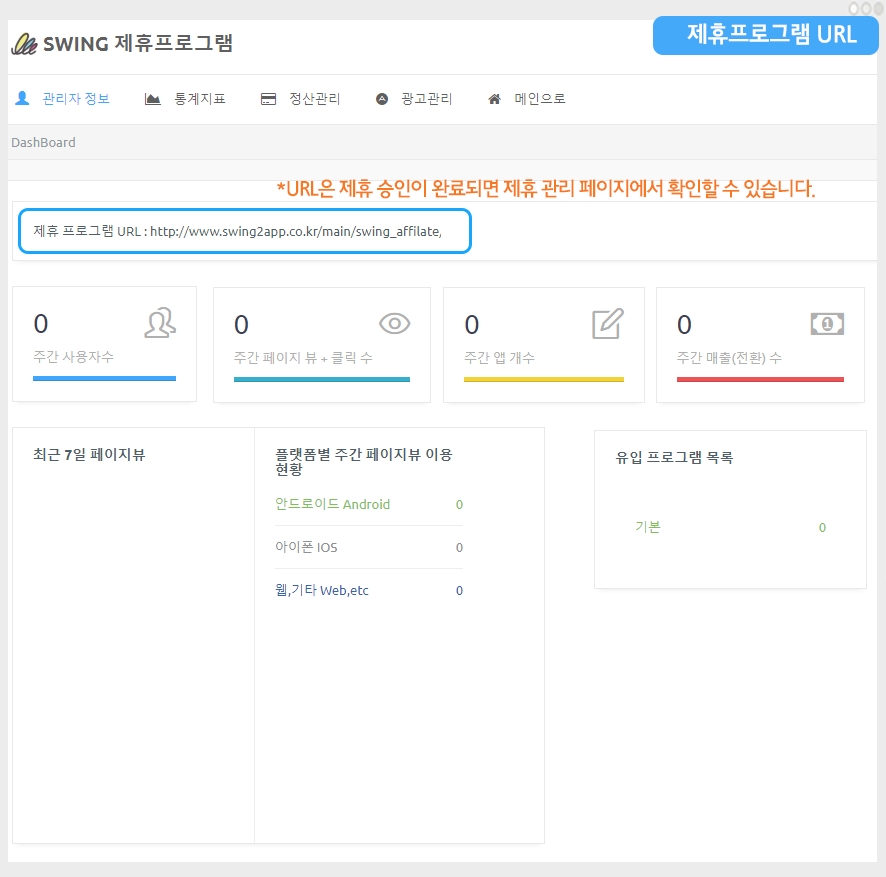The width and height of the screenshot is (886, 877).
Task: Click the money icon in 주간 매출 card
Action: pyautogui.click(x=827, y=323)
